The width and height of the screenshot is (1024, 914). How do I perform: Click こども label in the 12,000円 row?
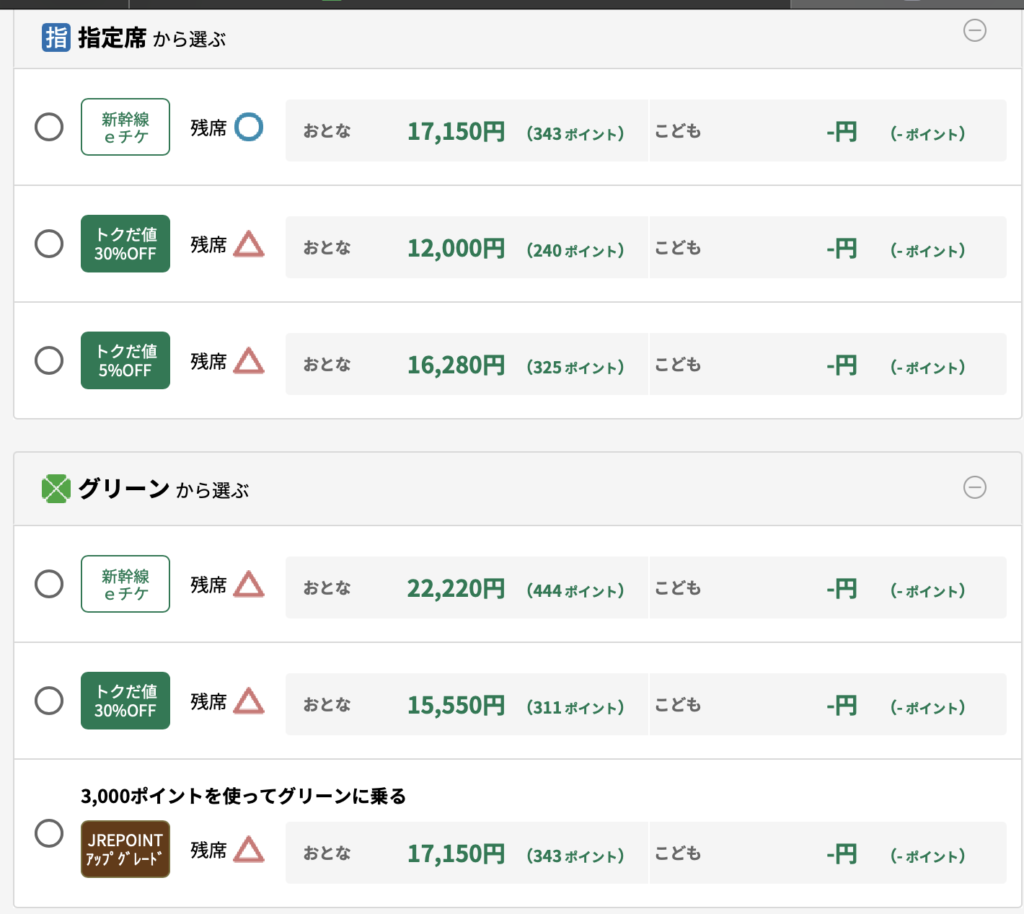(678, 248)
